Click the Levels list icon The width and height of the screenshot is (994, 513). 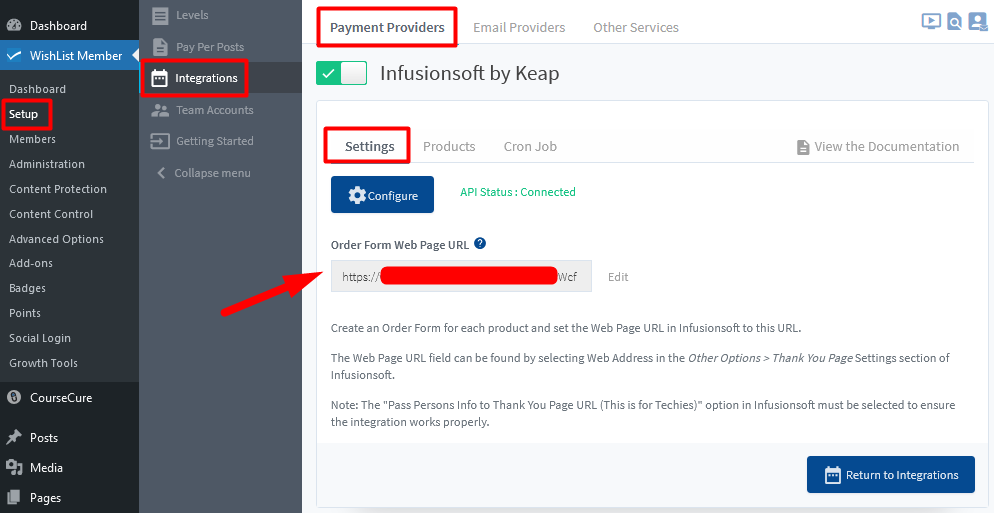(x=160, y=15)
